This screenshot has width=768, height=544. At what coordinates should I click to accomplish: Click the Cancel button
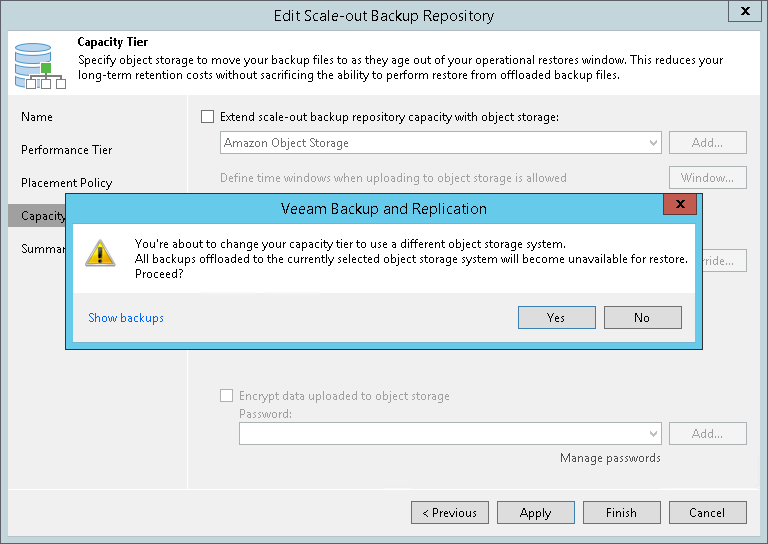pyautogui.click(x=708, y=513)
